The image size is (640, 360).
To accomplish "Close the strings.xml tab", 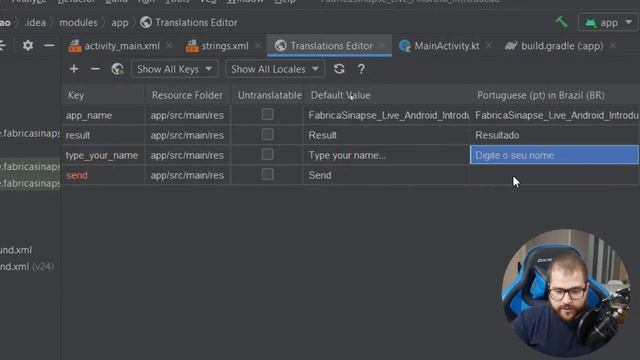I will click(x=258, y=46).
